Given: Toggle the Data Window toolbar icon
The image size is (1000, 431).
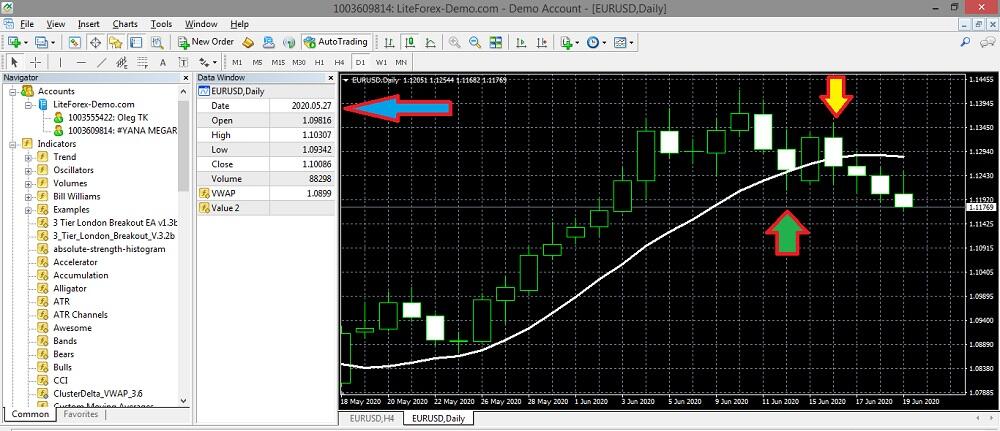Looking at the screenshot, I should [x=95, y=42].
